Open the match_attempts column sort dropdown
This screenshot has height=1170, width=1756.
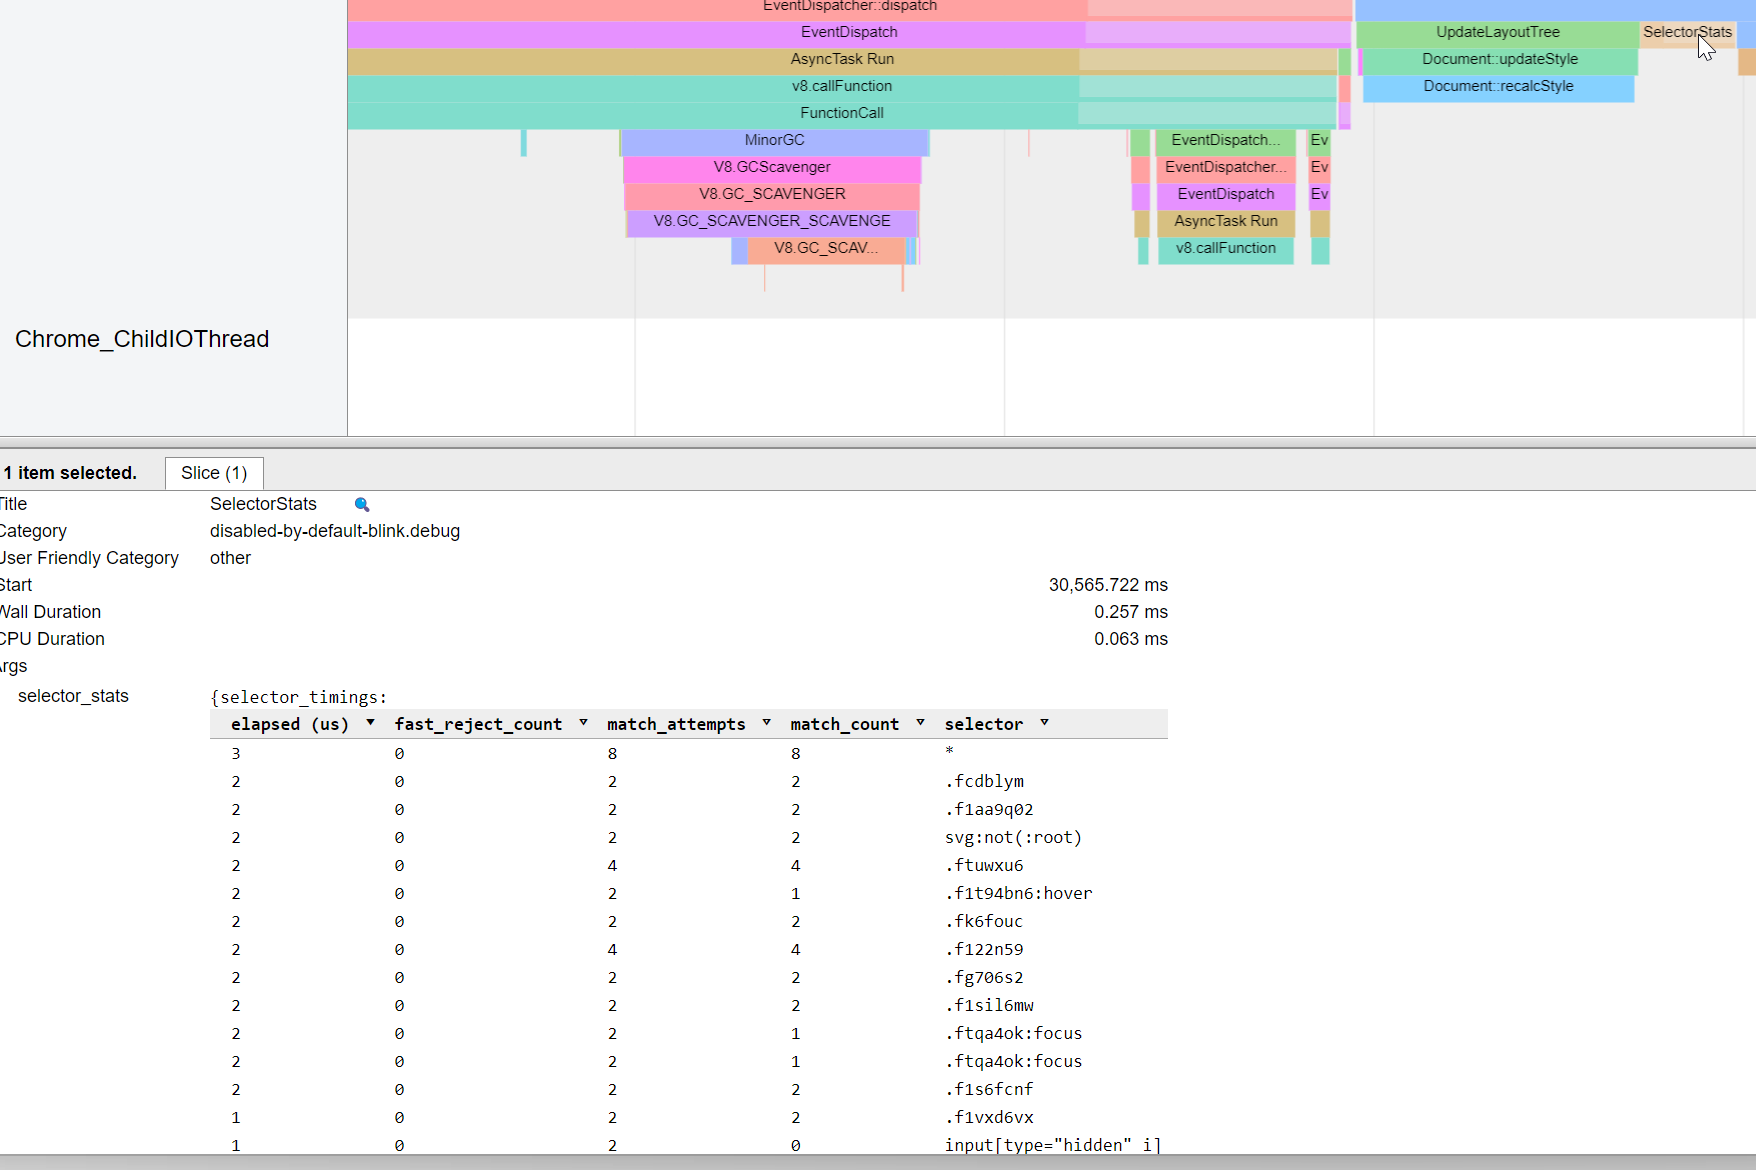(x=766, y=722)
